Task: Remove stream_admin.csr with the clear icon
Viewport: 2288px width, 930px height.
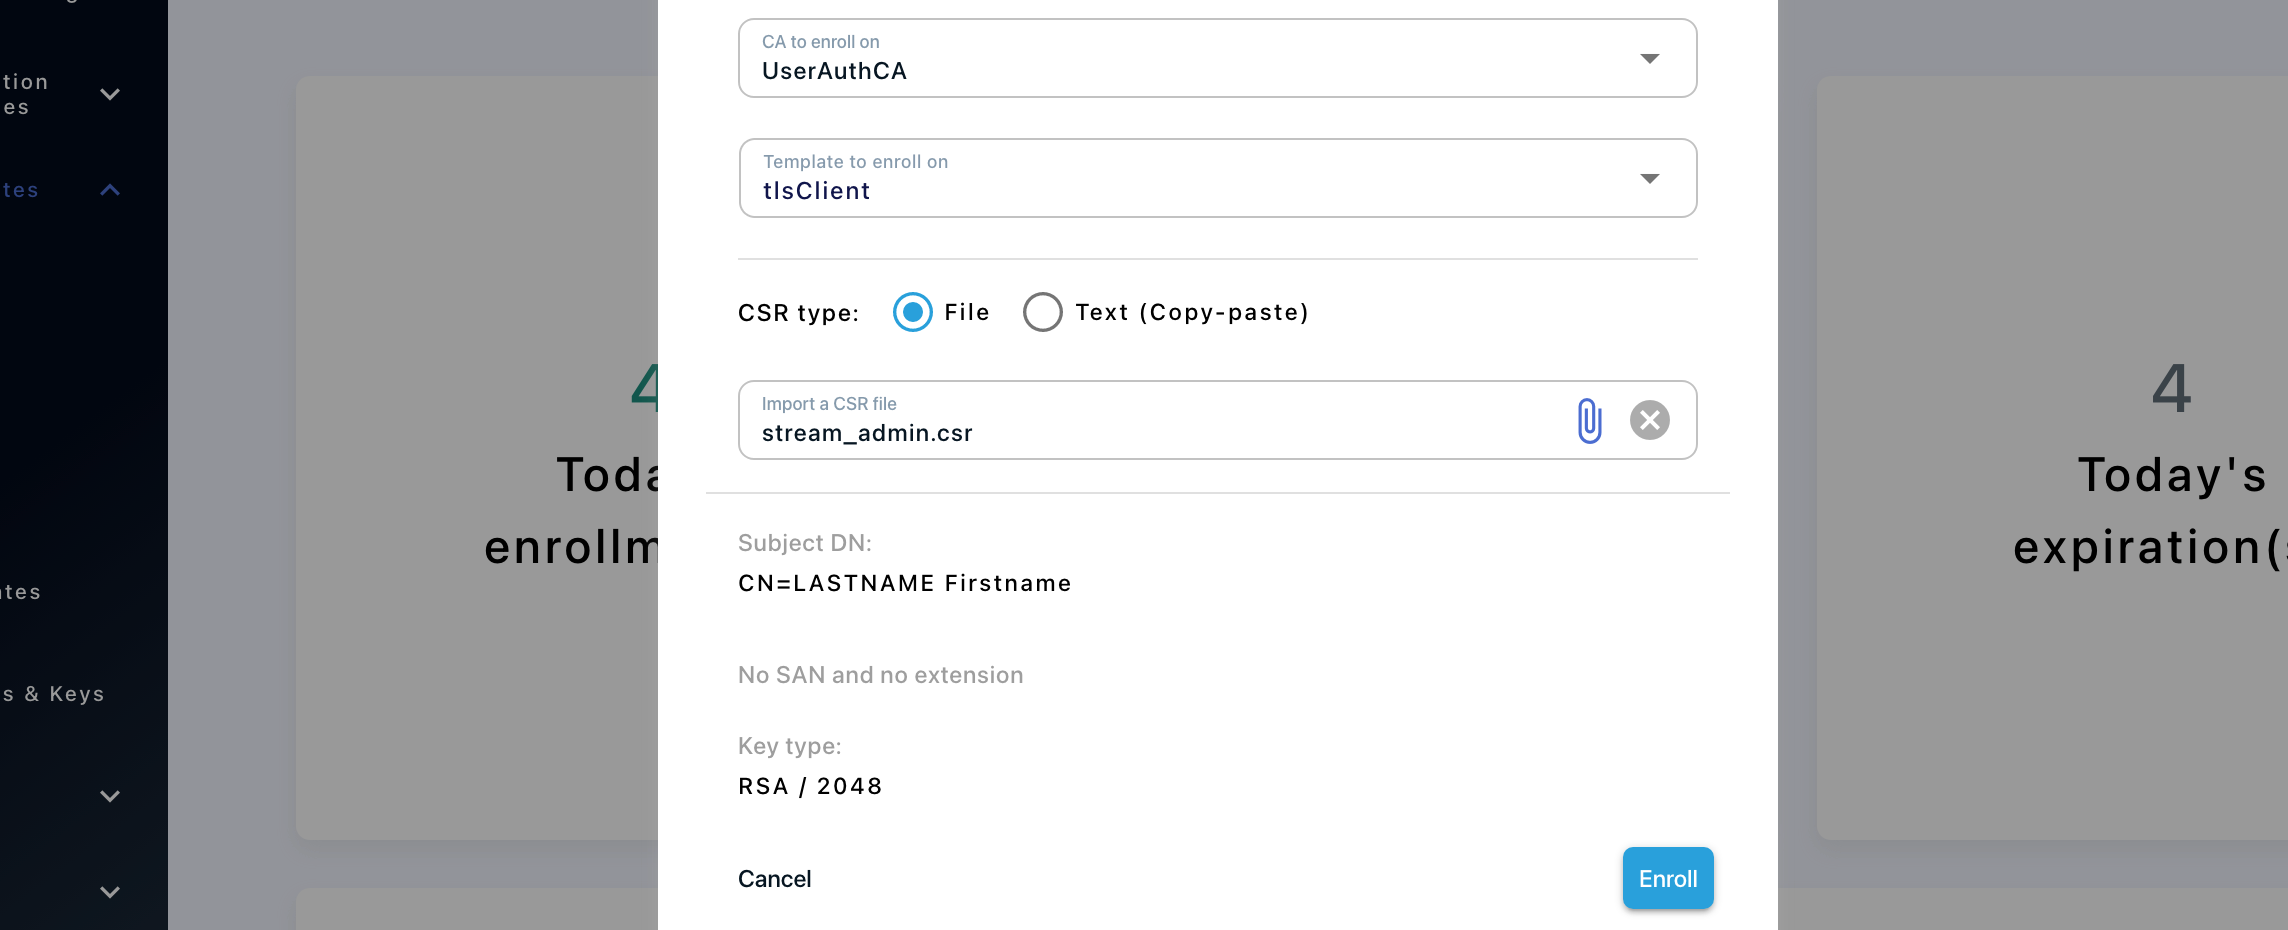Action: [1649, 420]
